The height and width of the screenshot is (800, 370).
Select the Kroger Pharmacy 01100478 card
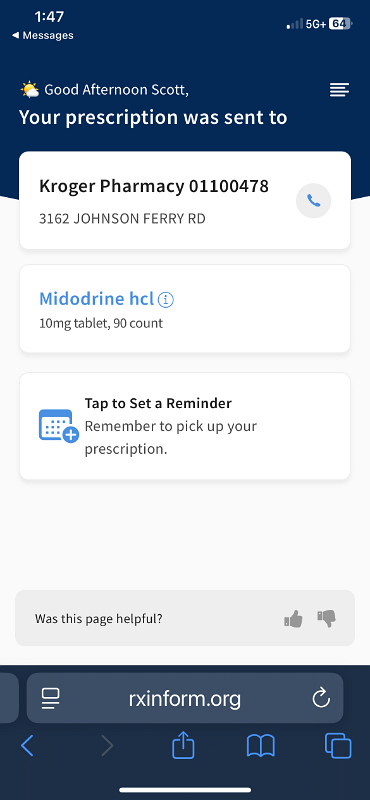(185, 201)
